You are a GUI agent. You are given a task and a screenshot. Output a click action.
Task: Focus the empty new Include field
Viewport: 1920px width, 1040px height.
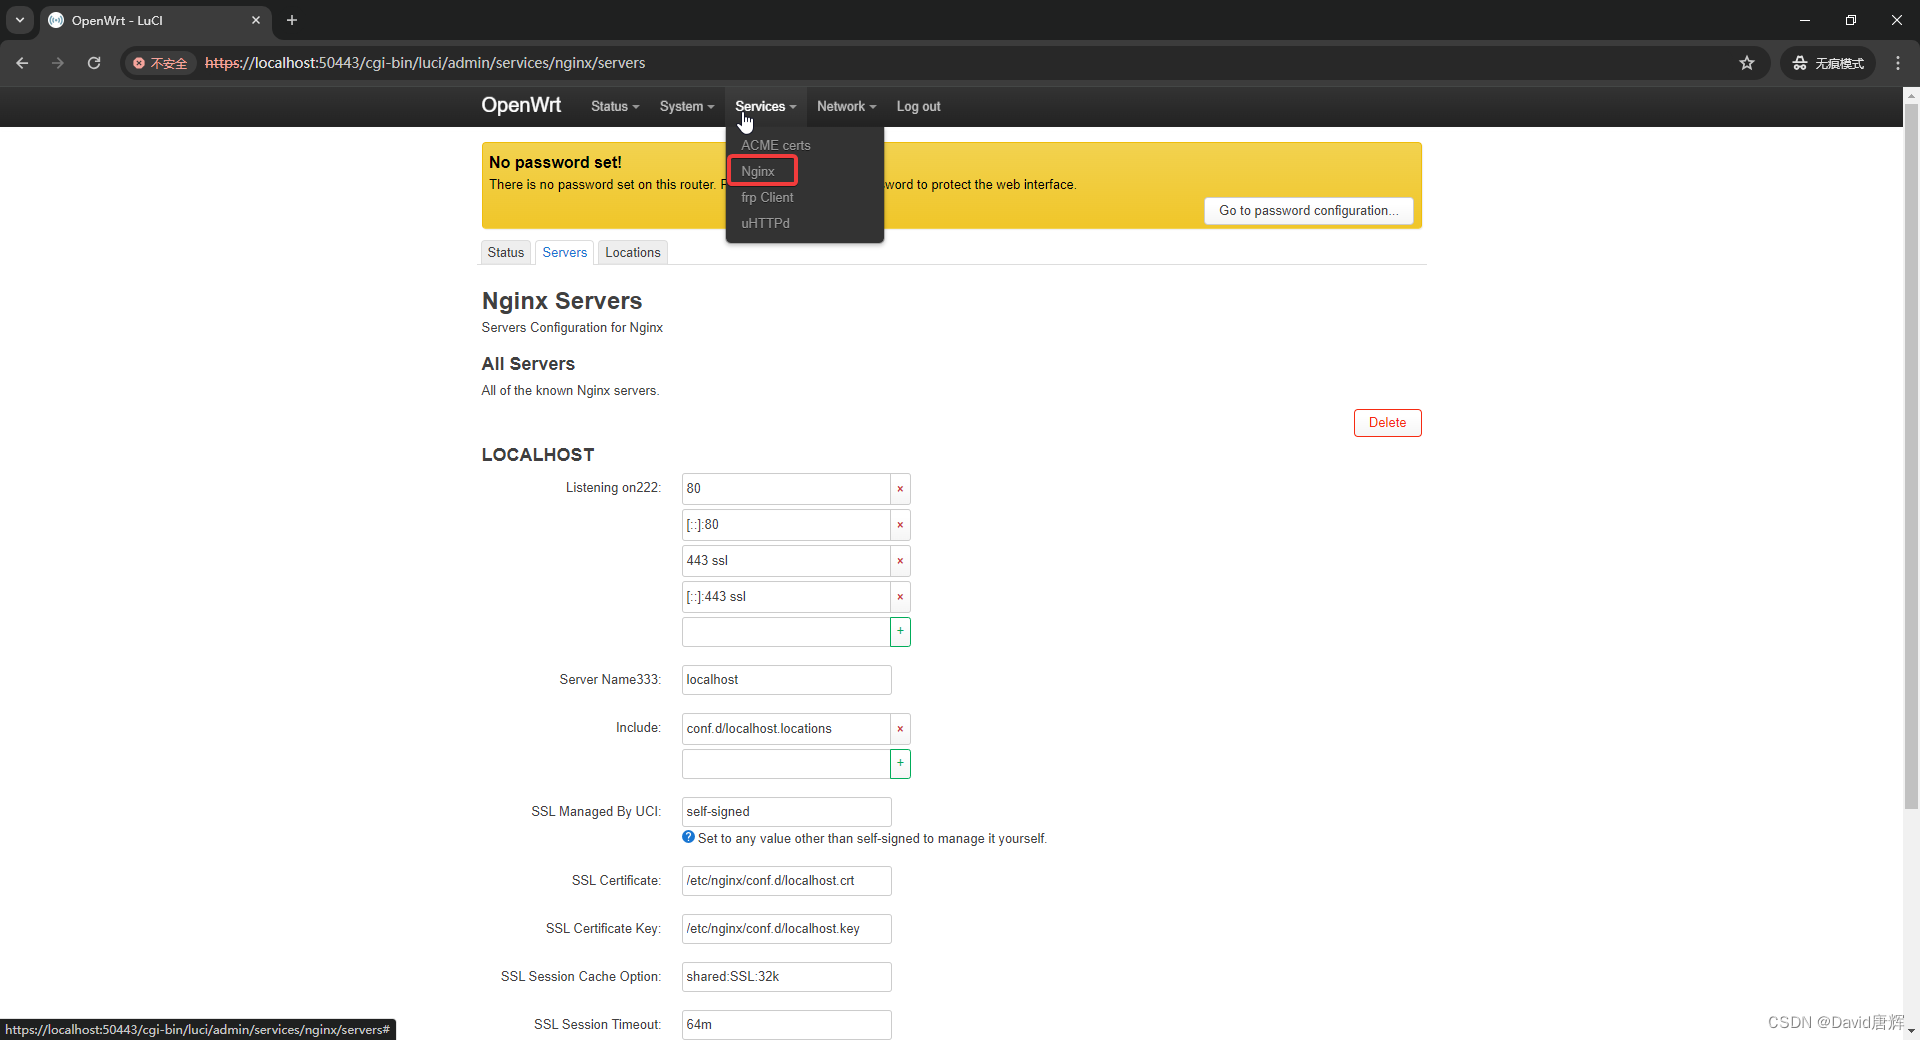[786, 764]
